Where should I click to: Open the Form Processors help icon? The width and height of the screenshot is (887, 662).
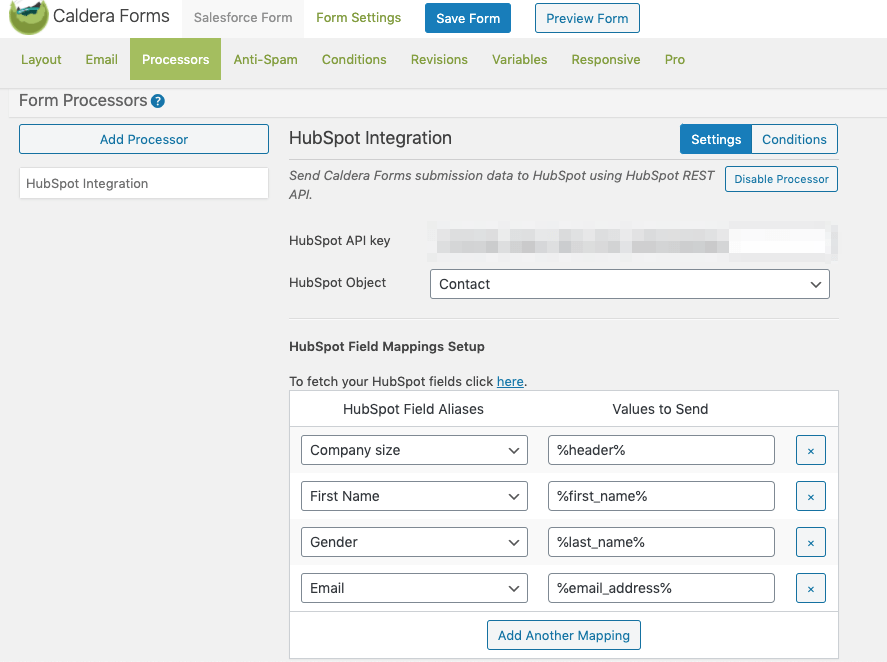[158, 101]
